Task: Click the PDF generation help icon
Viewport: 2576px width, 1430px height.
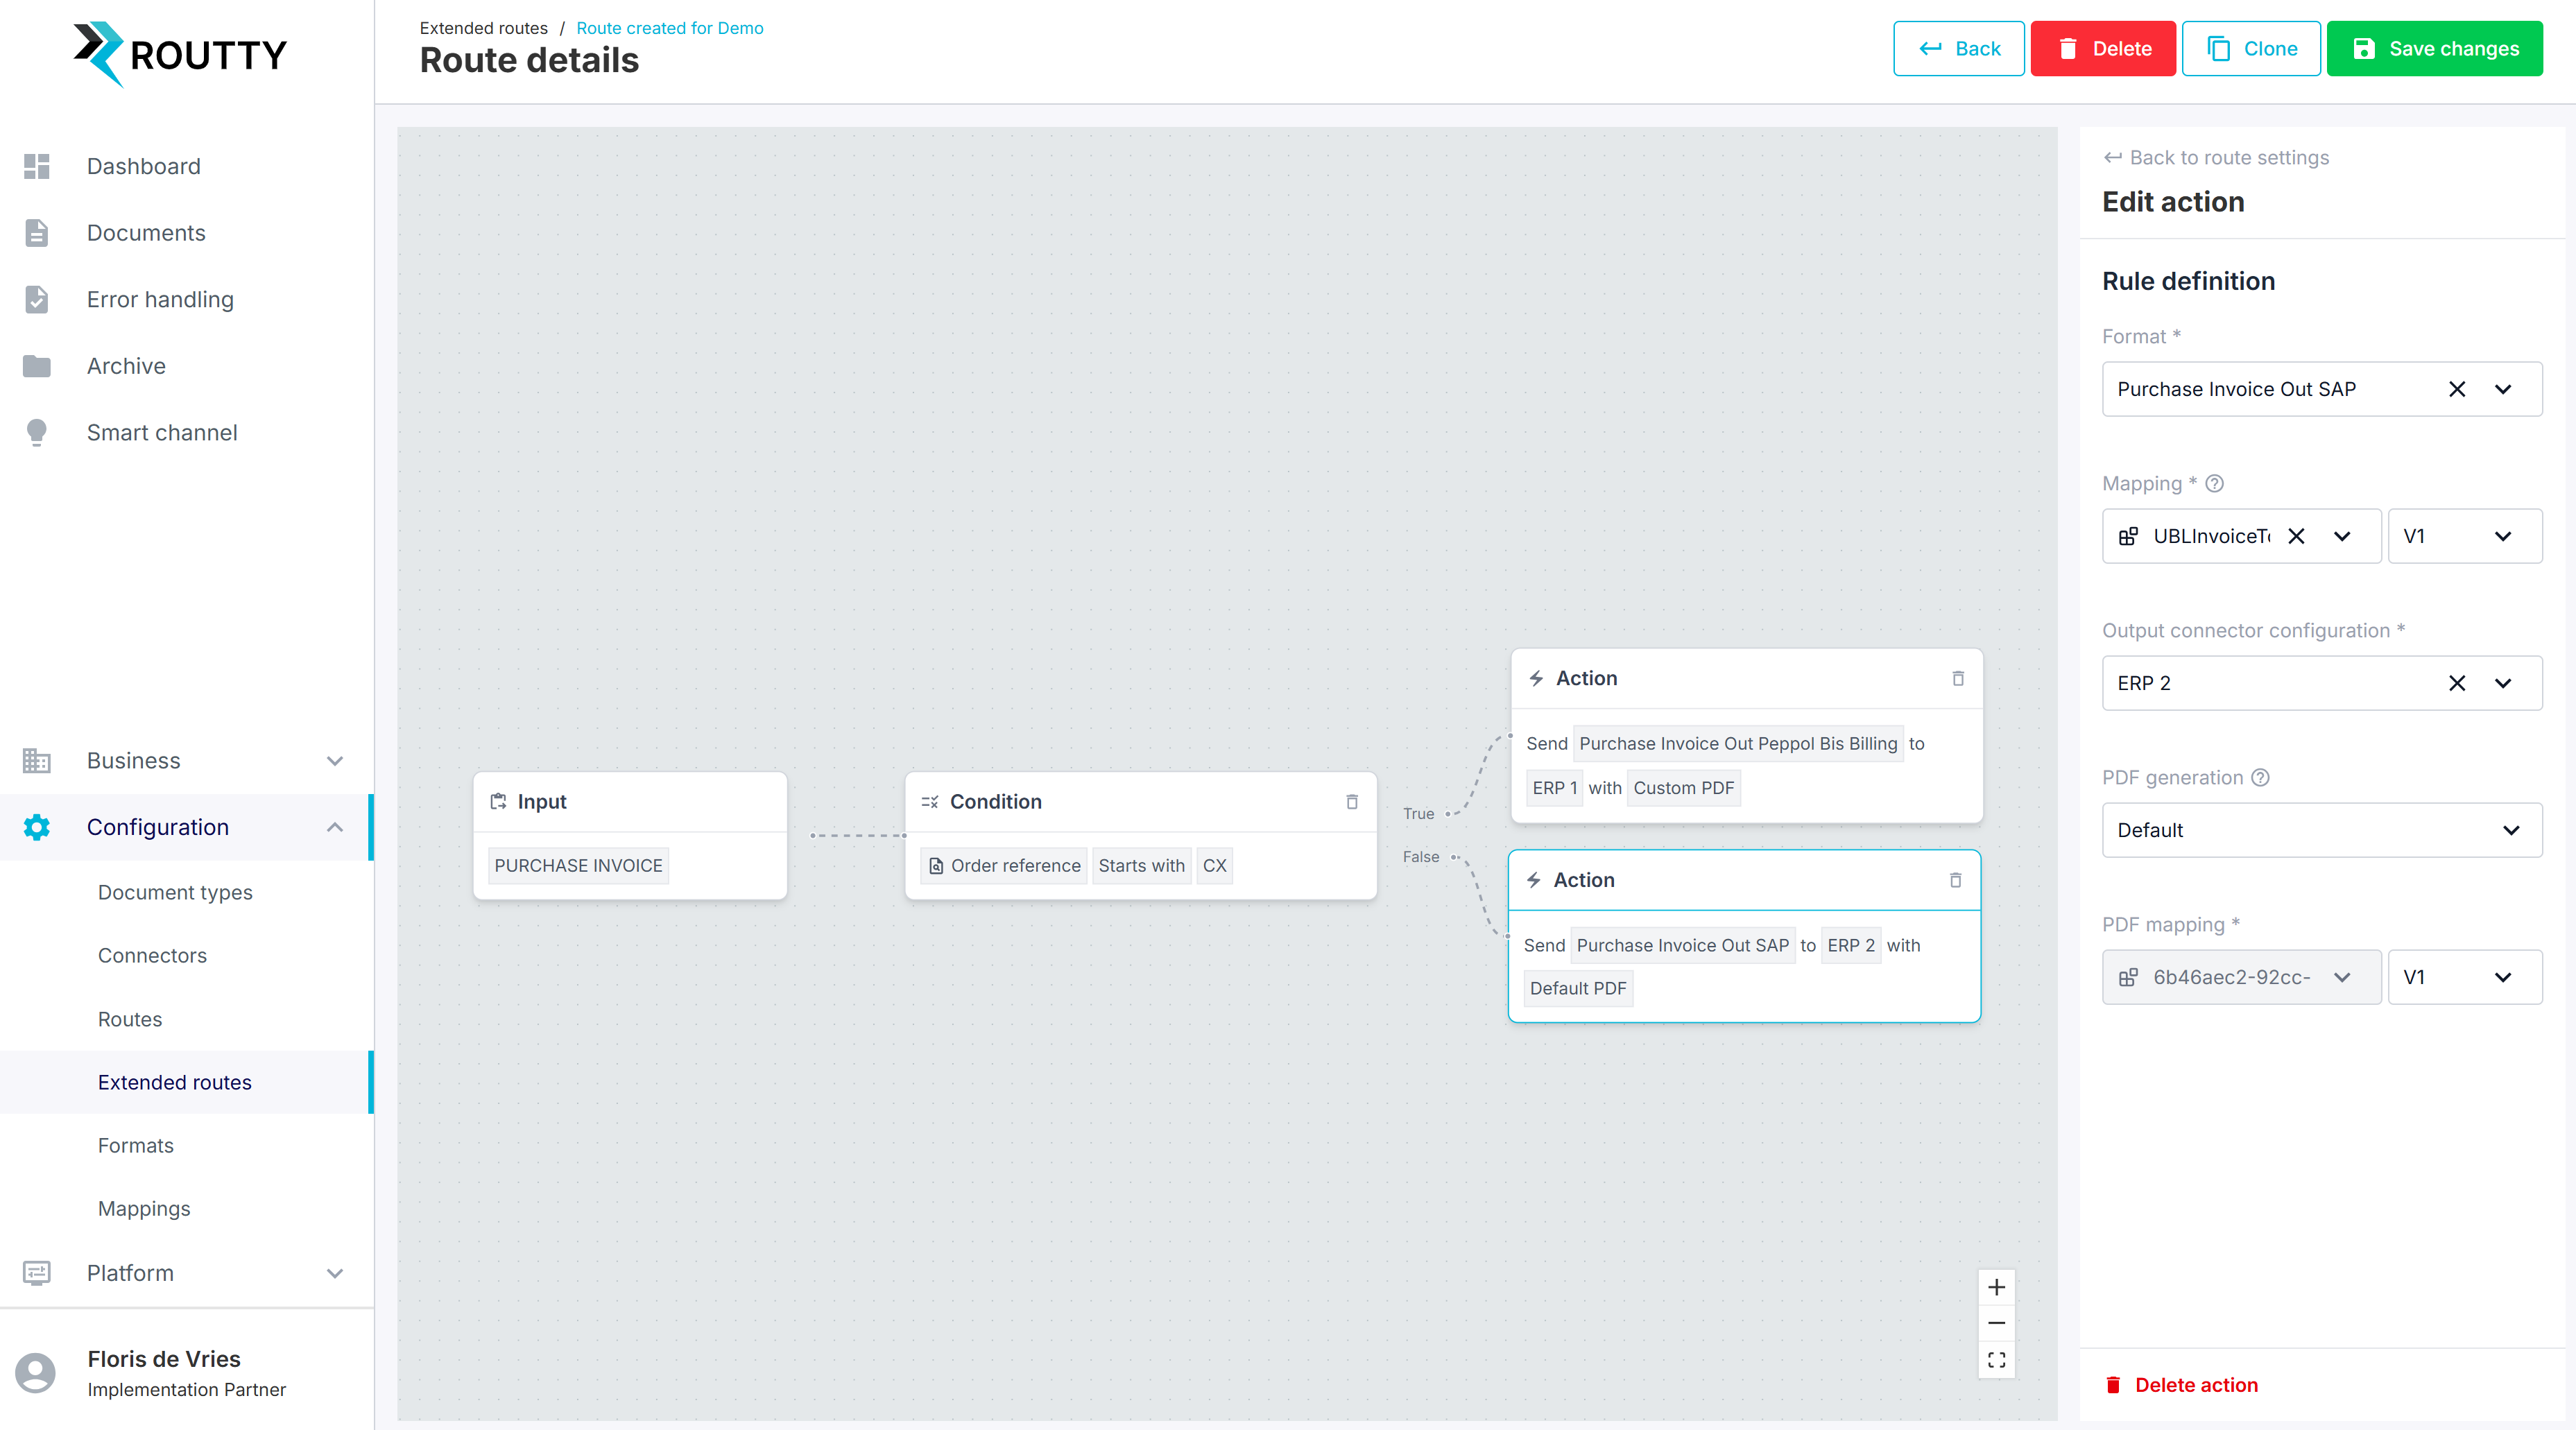Action: (x=2260, y=778)
